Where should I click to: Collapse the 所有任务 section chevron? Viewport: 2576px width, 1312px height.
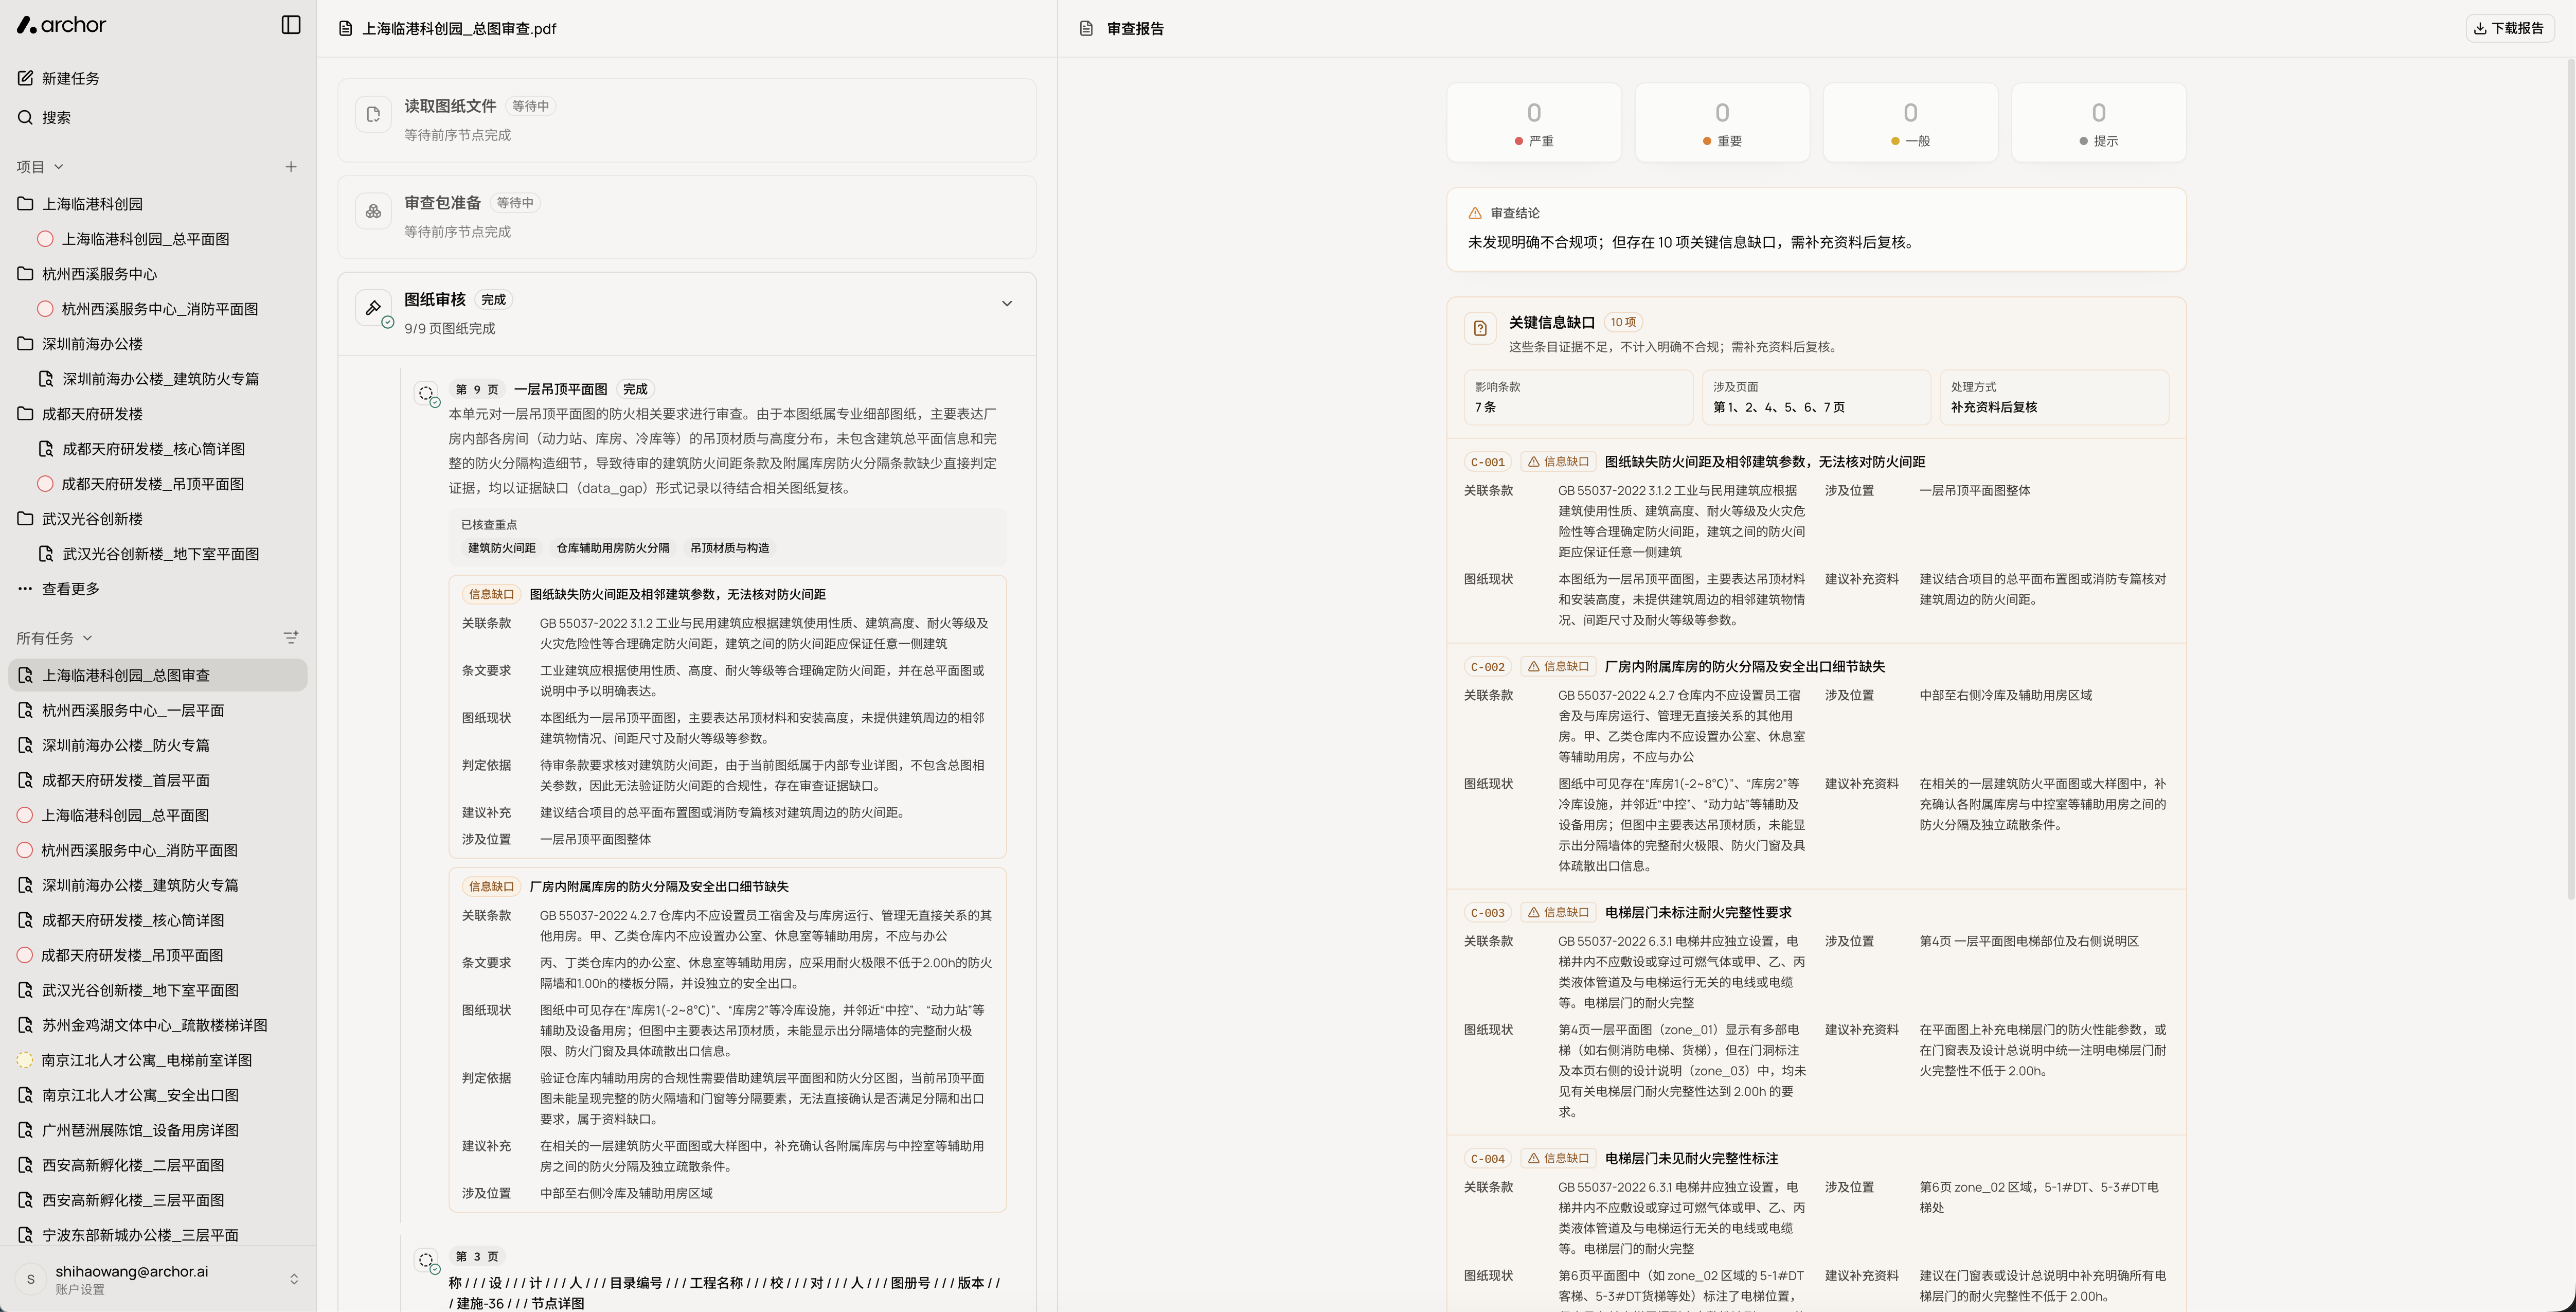pyautogui.click(x=88, y=638)
